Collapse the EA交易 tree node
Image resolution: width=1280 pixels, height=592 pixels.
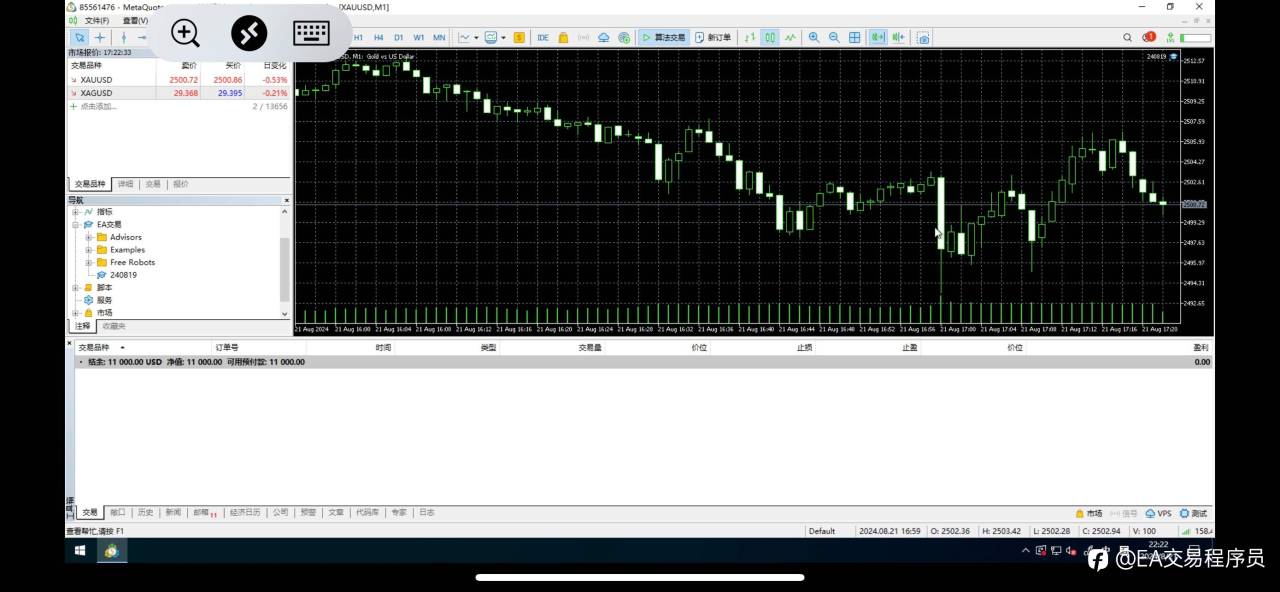tap(75, 225)
